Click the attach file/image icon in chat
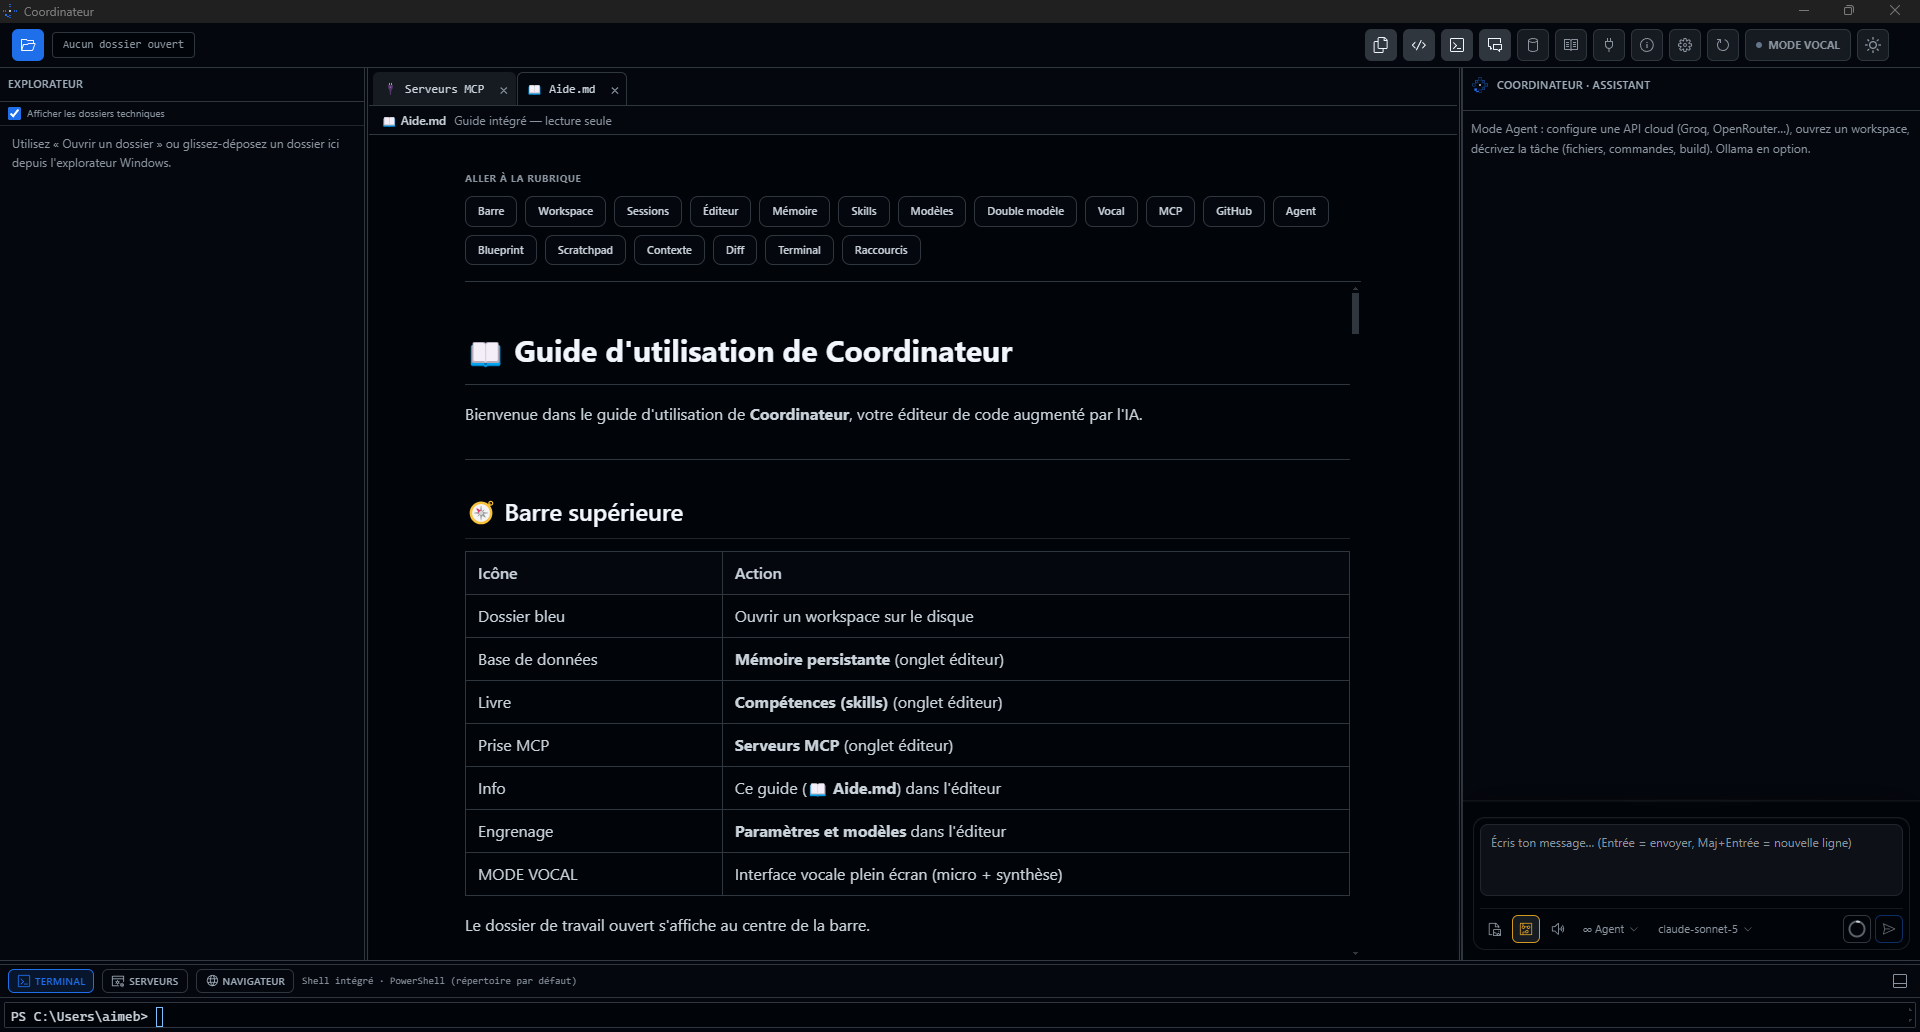The height and width of the screenshot is (1032, 1920). tap(1495, 929)
